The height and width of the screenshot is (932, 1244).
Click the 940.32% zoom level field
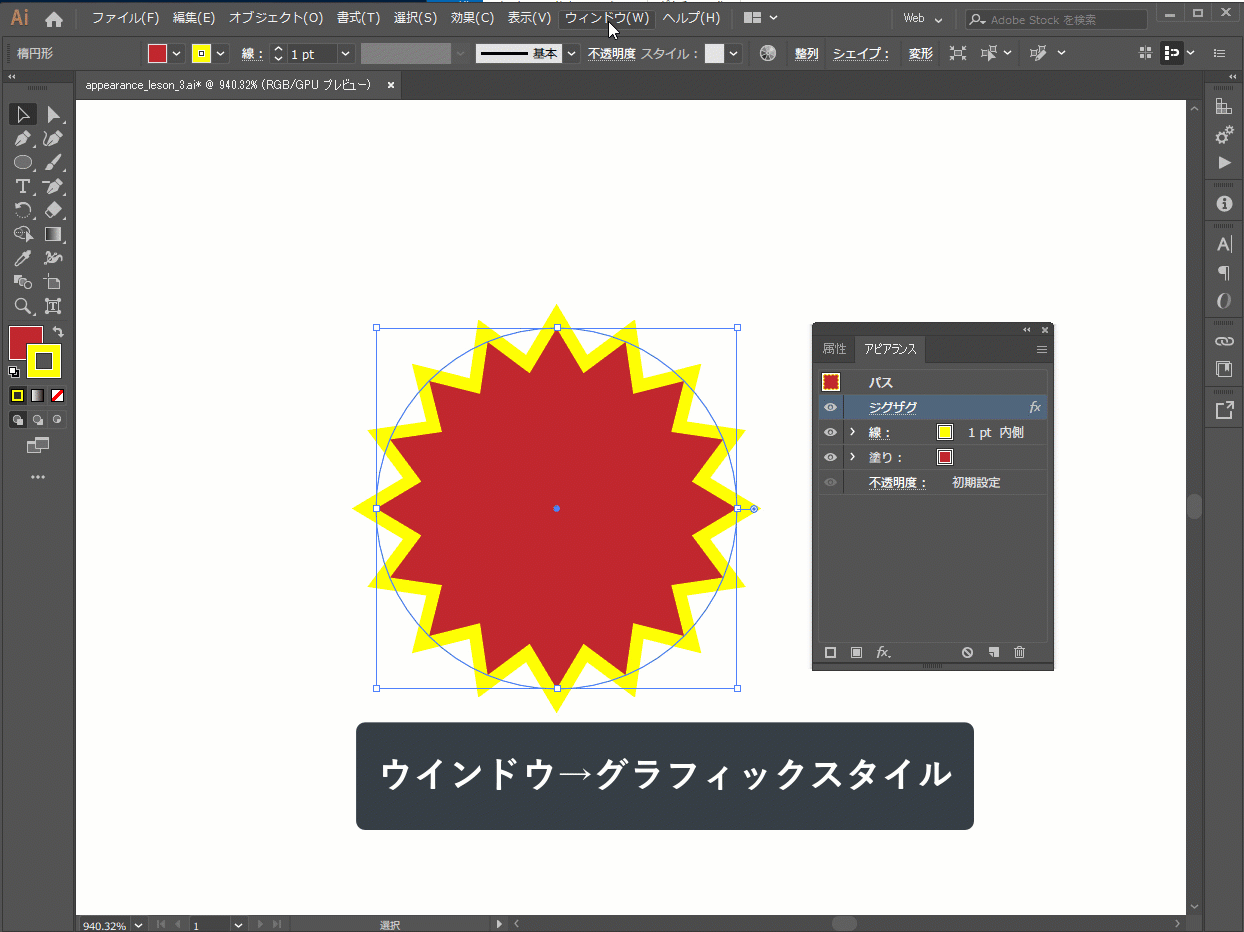click(104, 924)
